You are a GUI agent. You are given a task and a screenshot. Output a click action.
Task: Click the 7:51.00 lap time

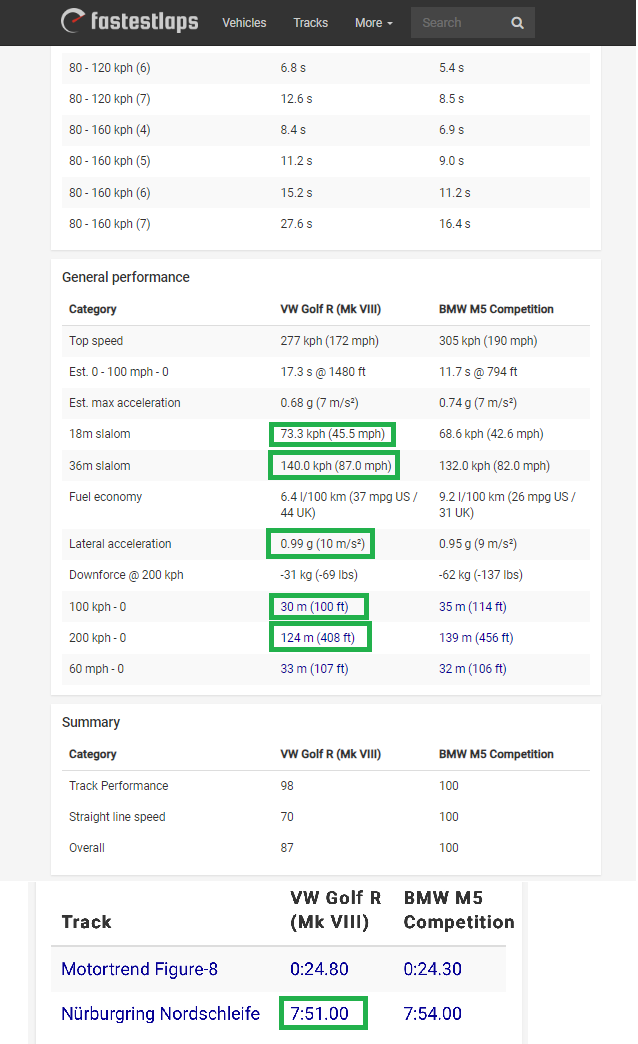tap(319, 1013)
